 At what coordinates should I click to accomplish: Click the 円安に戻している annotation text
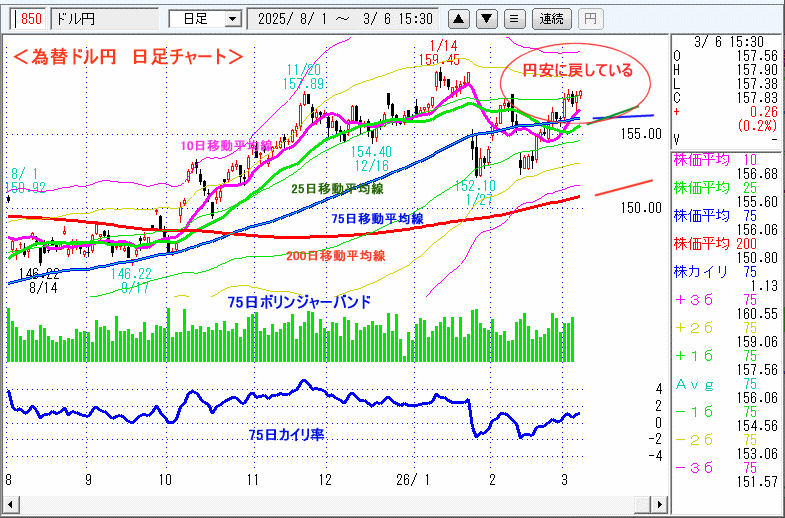(578, 70)
